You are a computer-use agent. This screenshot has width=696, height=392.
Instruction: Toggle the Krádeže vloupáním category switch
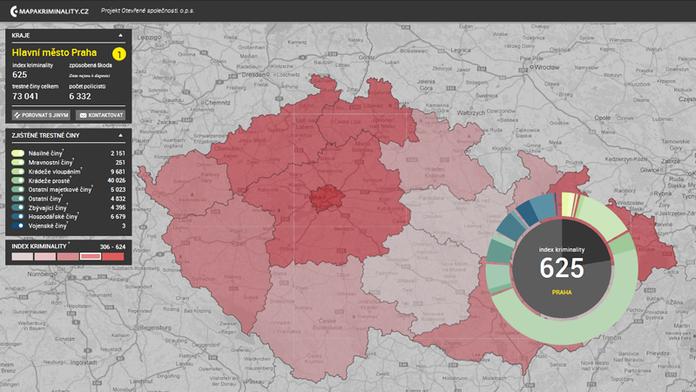click(x=18, y=171)
